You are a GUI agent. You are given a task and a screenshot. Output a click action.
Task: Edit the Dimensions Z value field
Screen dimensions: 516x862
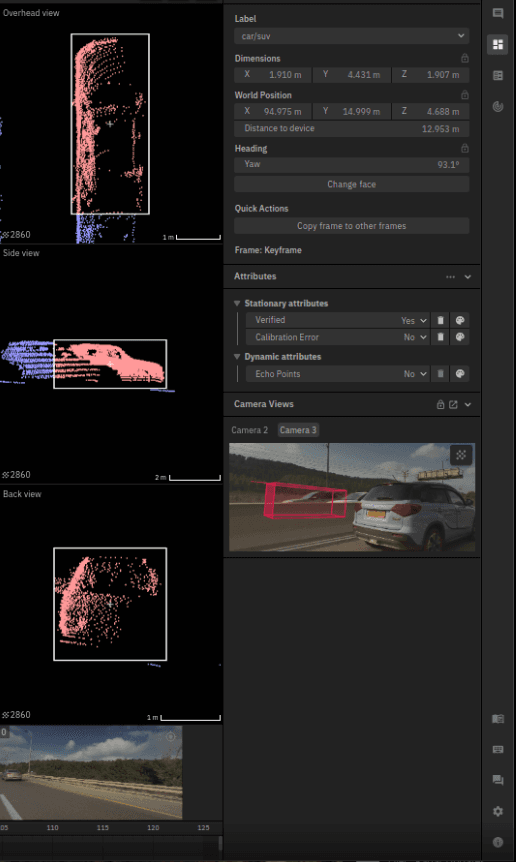click(431, 75)
